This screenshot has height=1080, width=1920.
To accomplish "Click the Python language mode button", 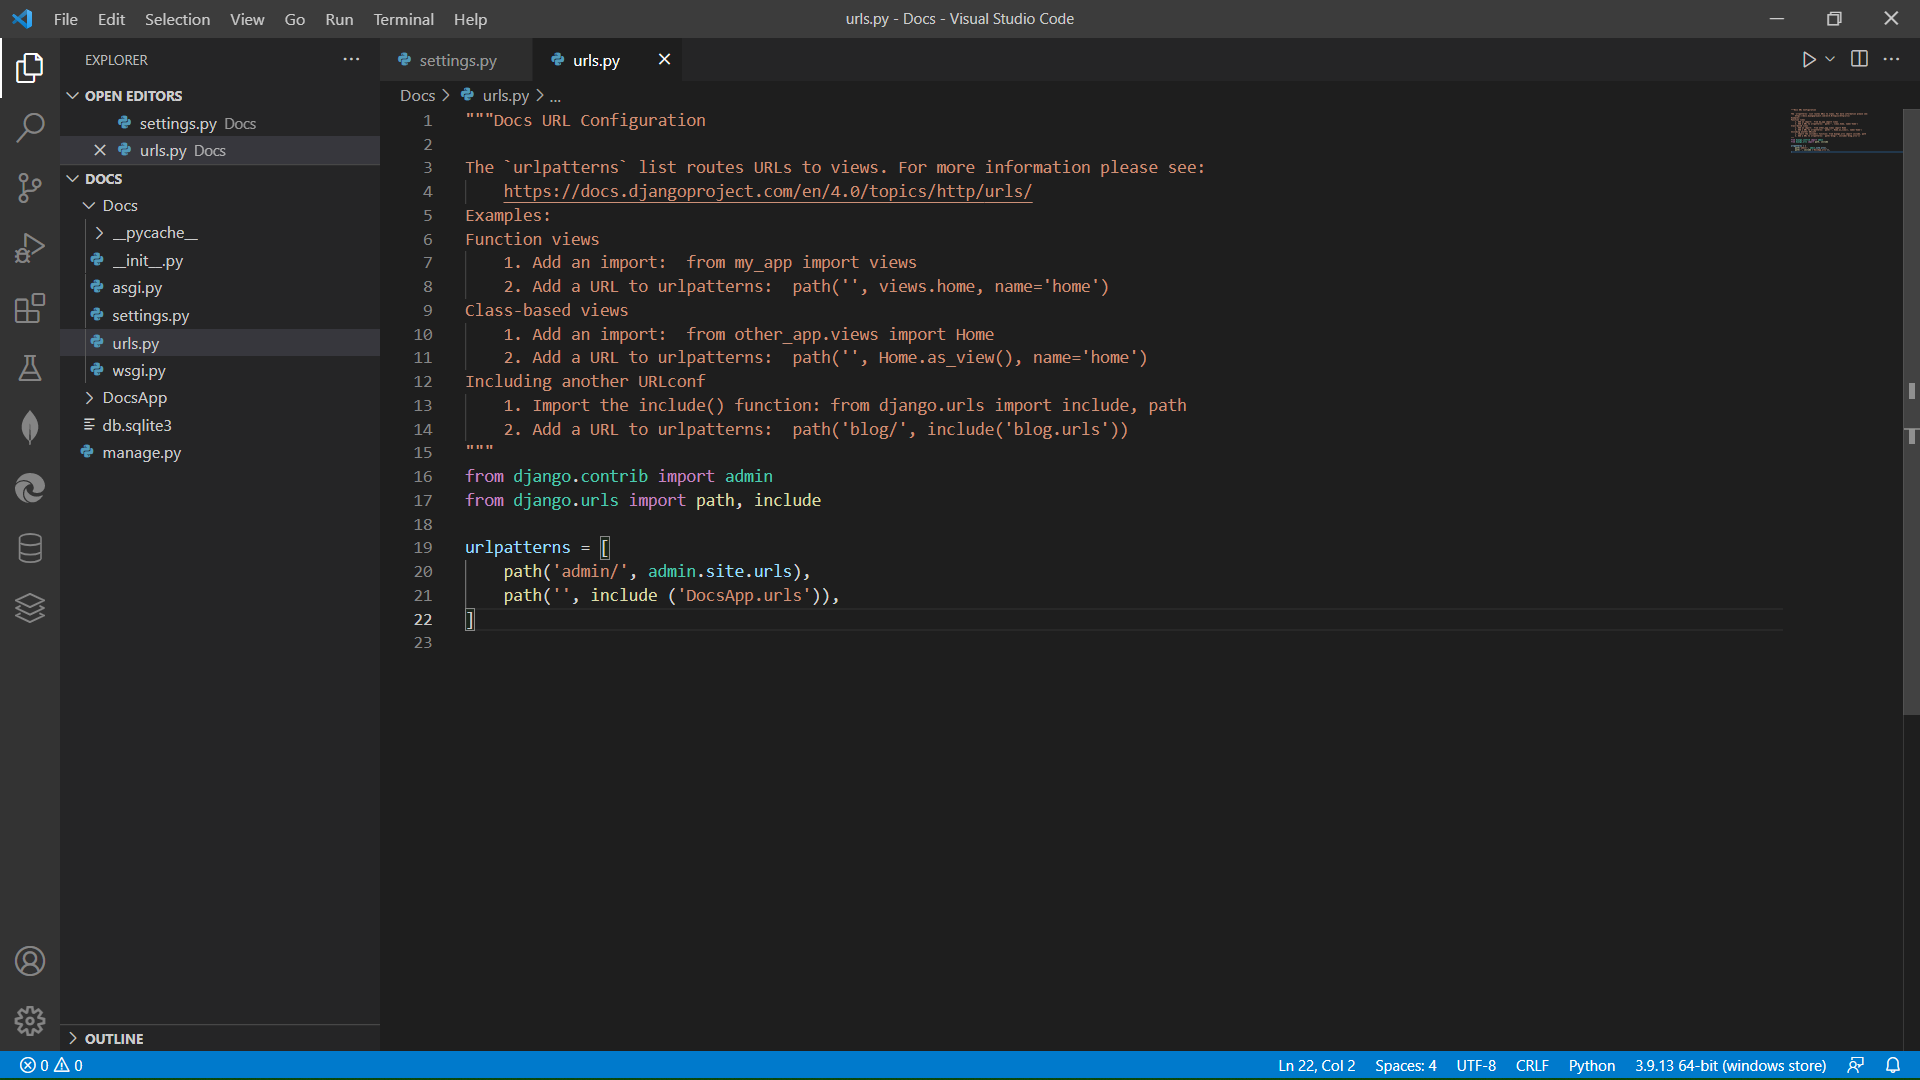I will click(1591, 1065).
